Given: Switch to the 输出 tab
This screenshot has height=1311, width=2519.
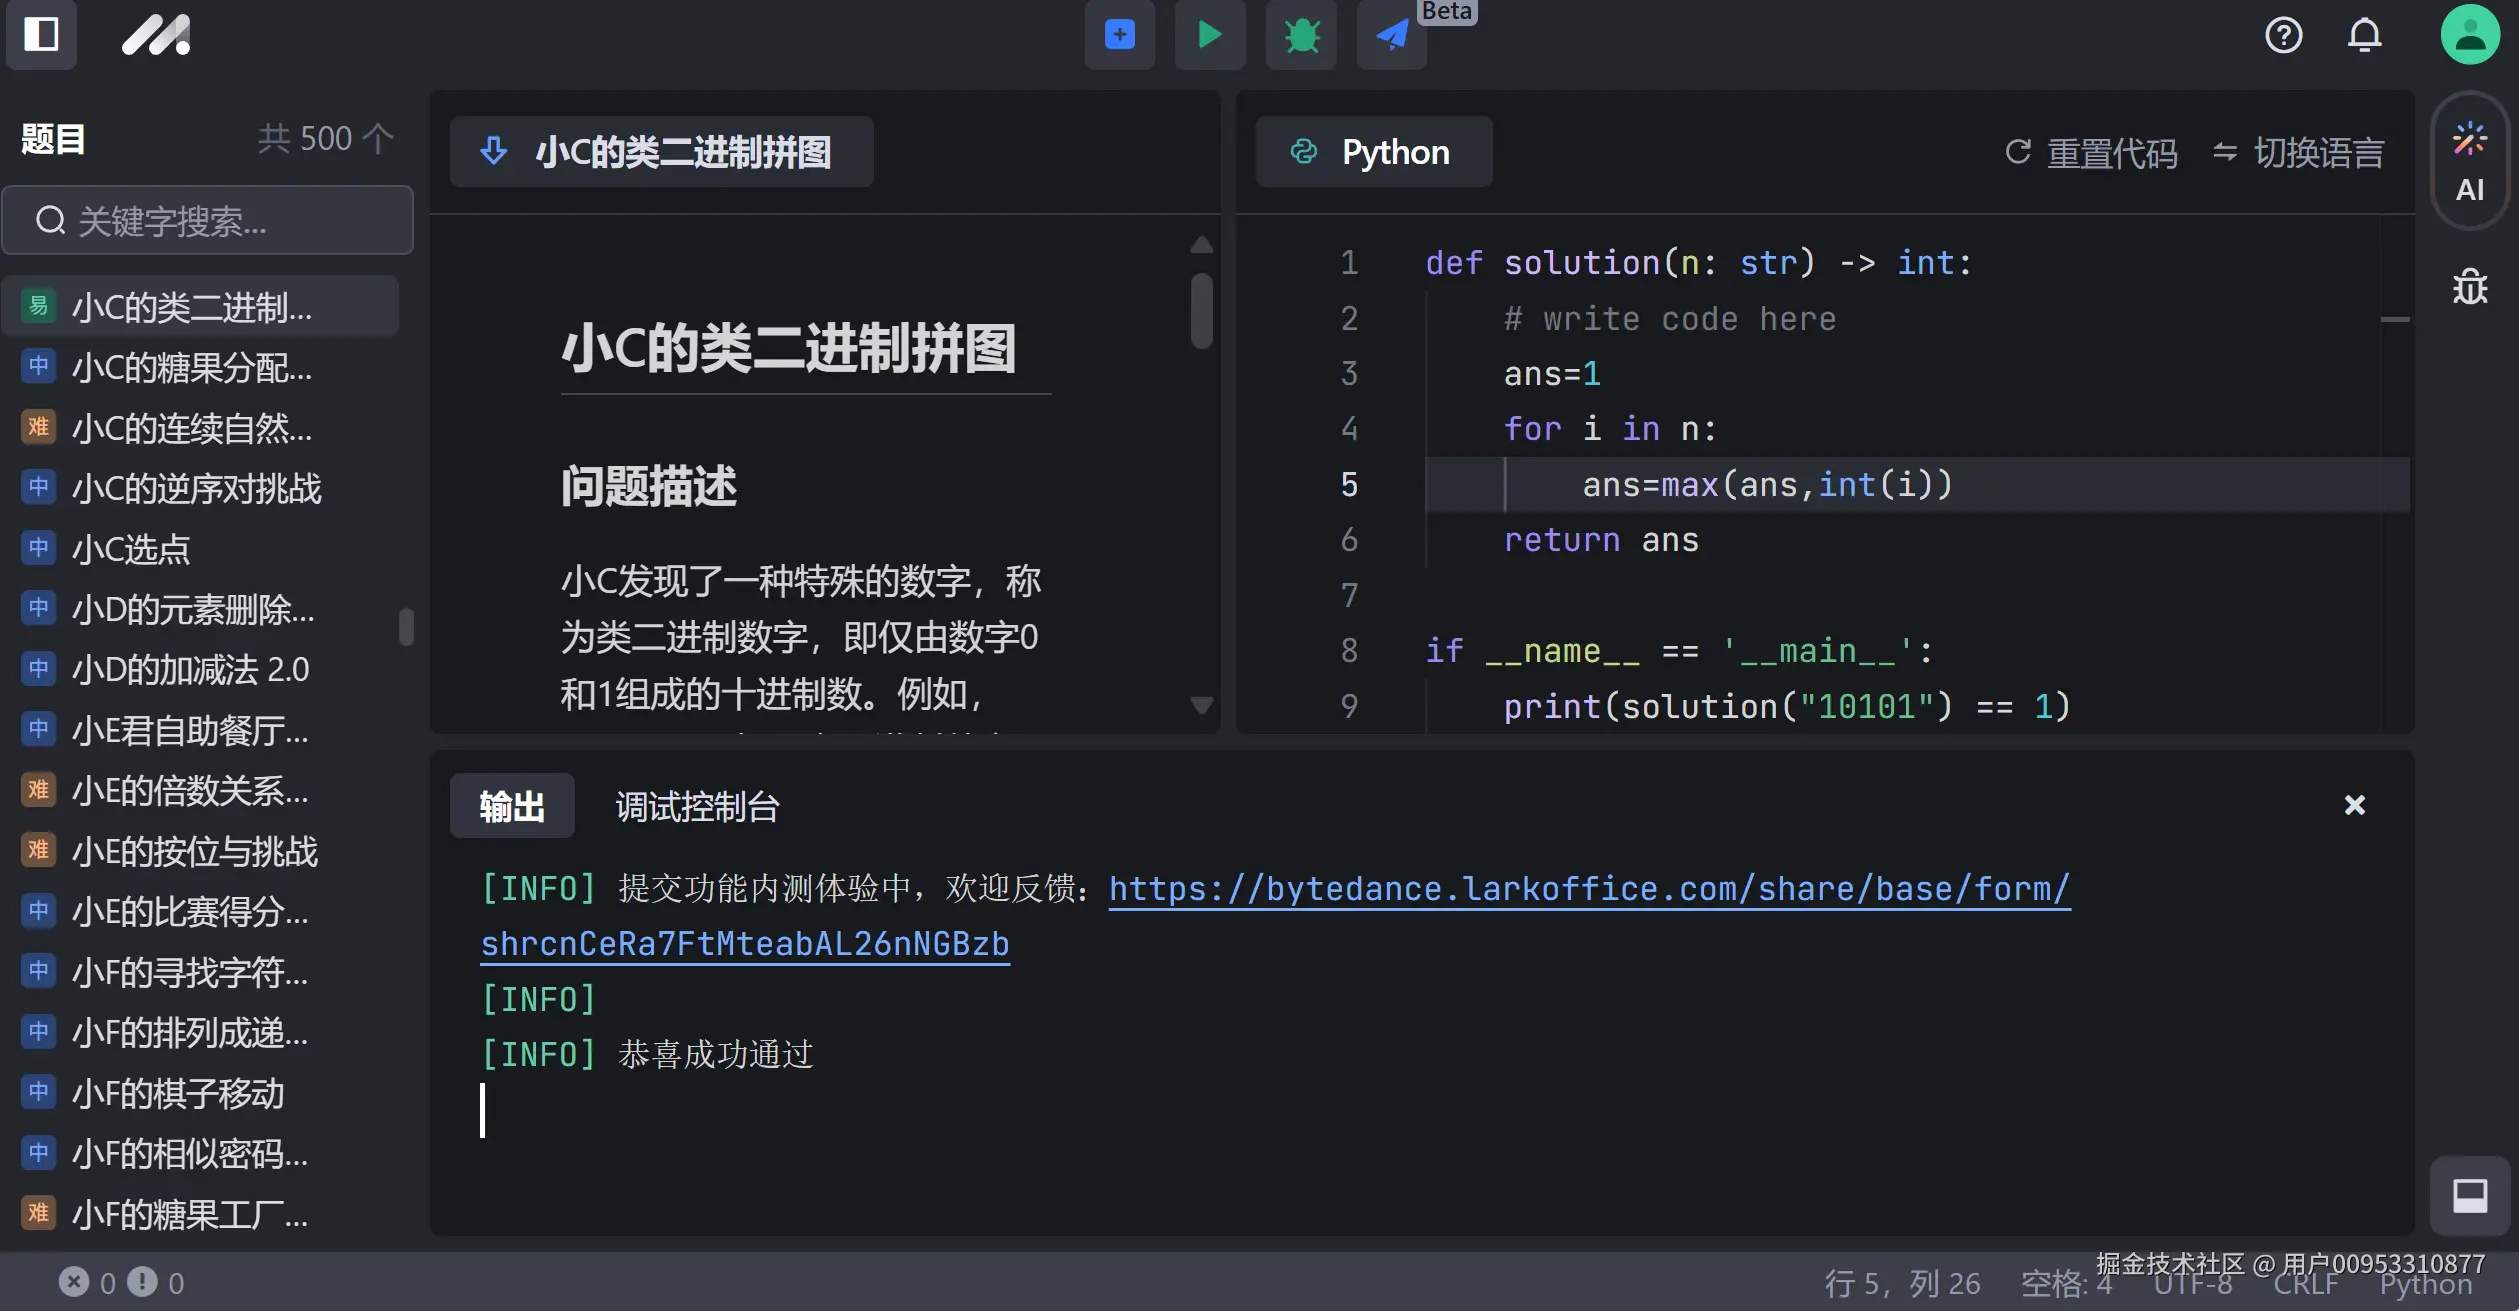Looking at the screenshot, I should click(512, 806).
